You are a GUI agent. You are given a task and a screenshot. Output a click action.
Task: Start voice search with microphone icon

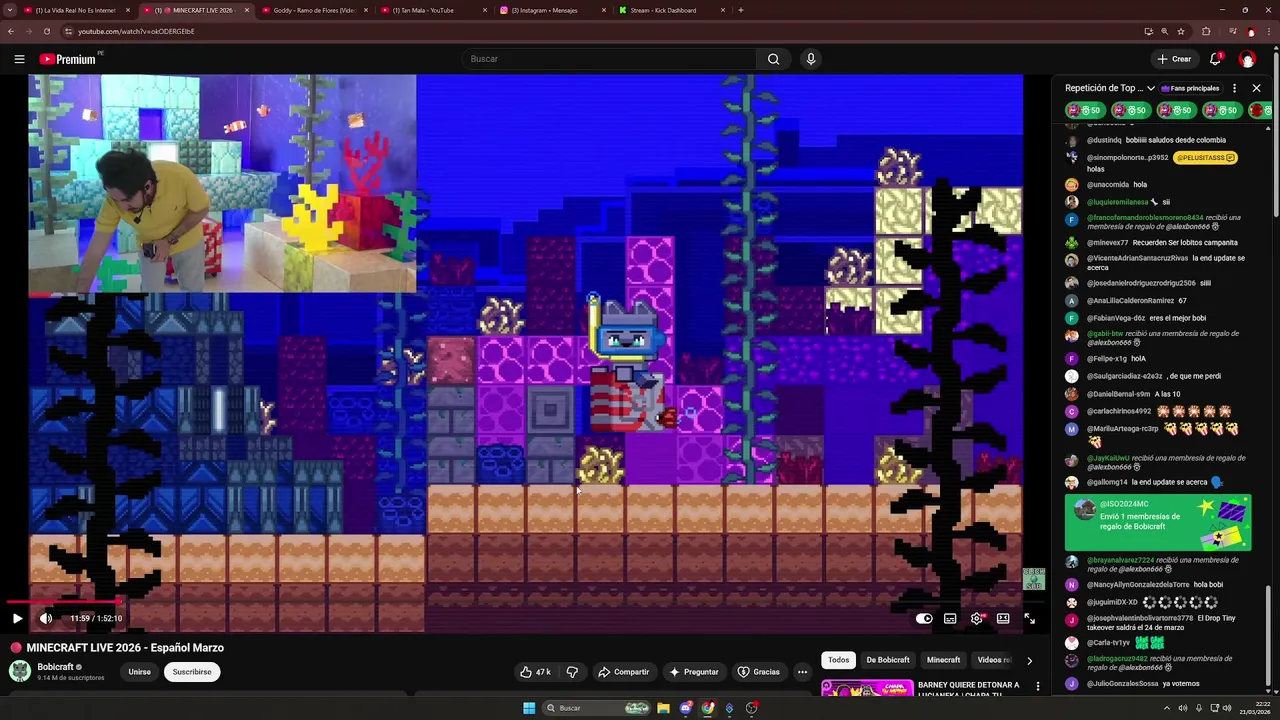(811, 59)
